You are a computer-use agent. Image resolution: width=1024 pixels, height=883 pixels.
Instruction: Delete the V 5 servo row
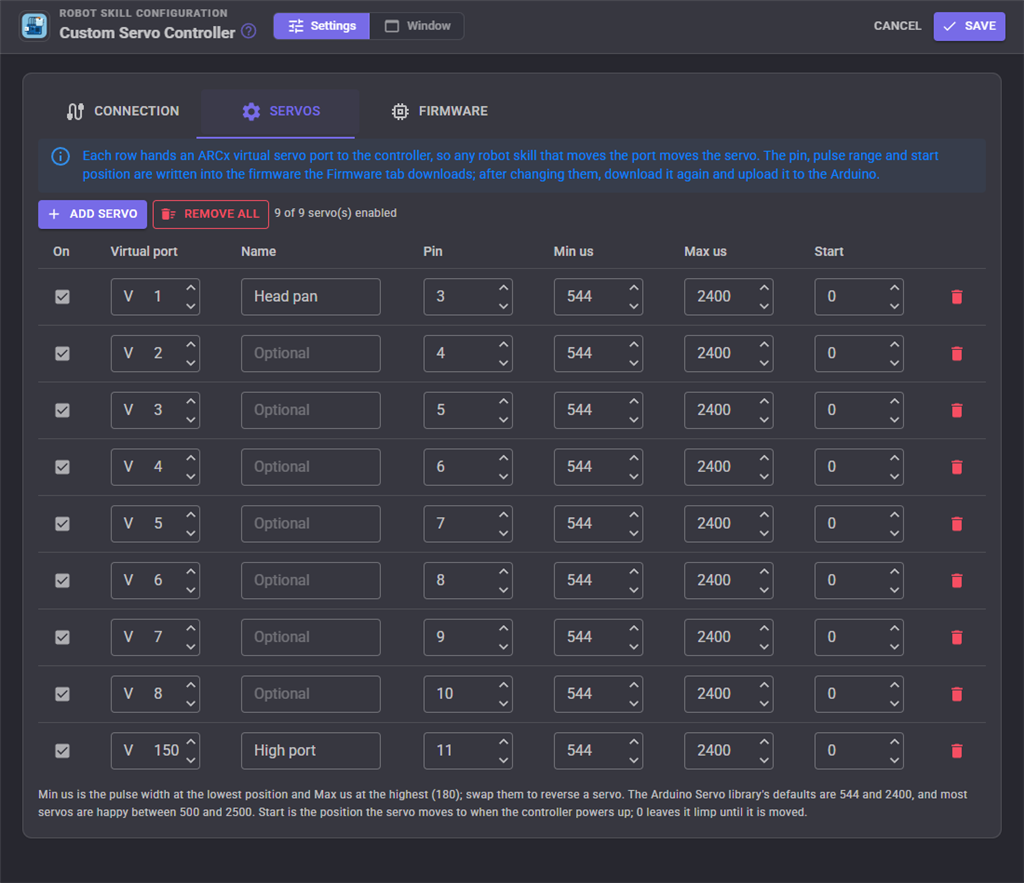tap(957, 524)
